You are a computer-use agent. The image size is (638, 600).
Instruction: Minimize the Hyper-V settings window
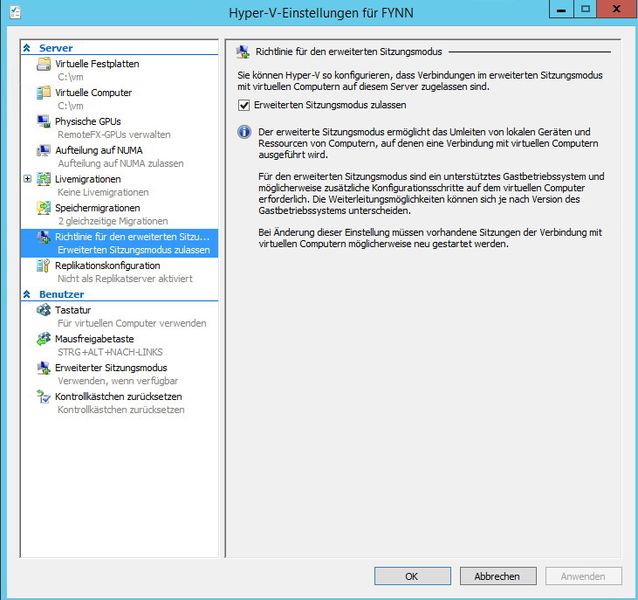pos(561,9)
